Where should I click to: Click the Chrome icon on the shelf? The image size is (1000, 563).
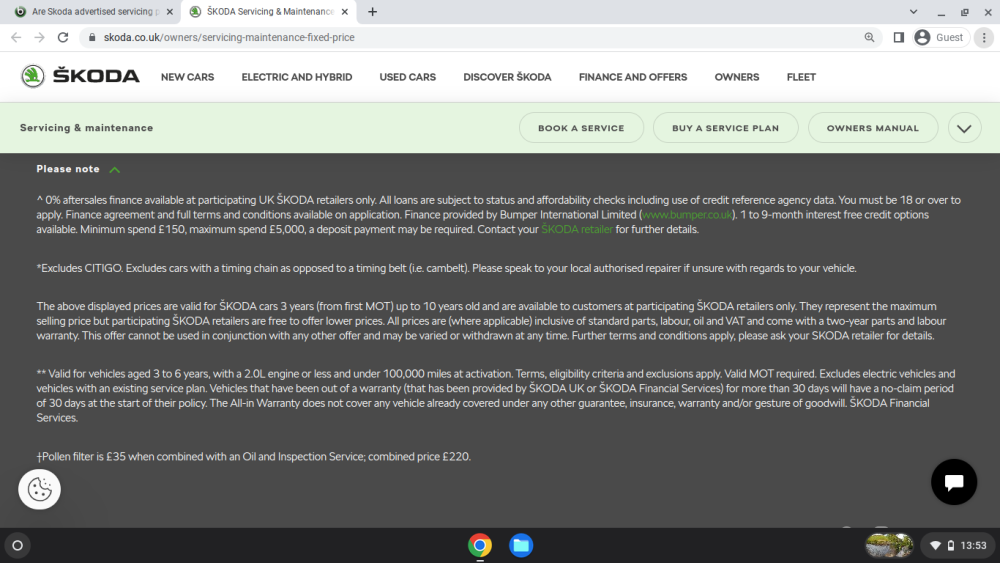tap(480, 545)
